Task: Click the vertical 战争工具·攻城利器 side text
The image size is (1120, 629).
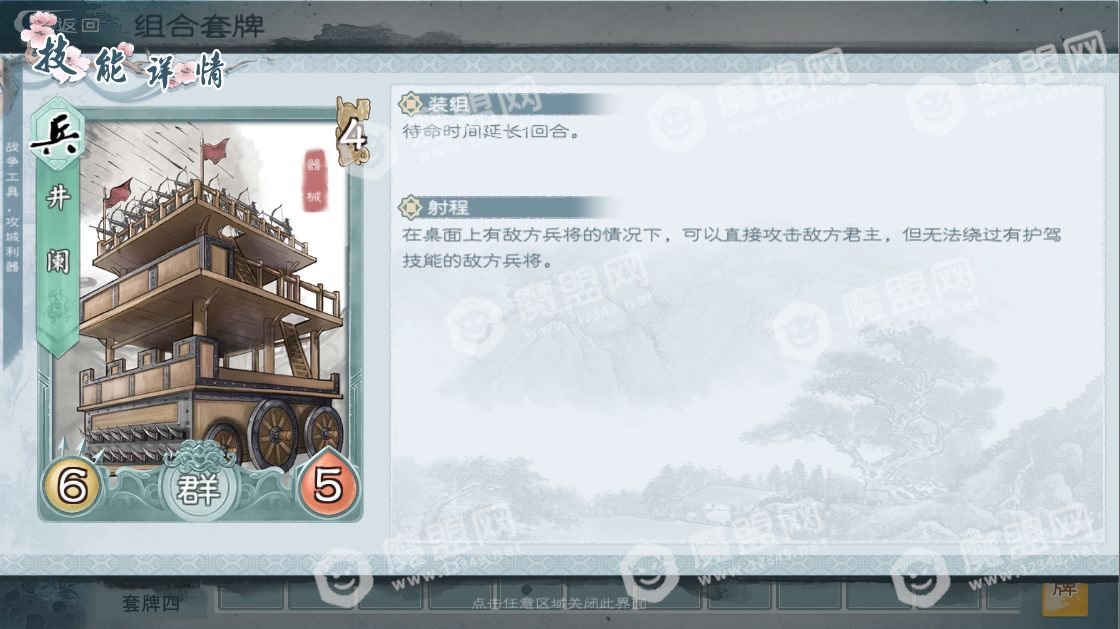Action: pos(12,207)
